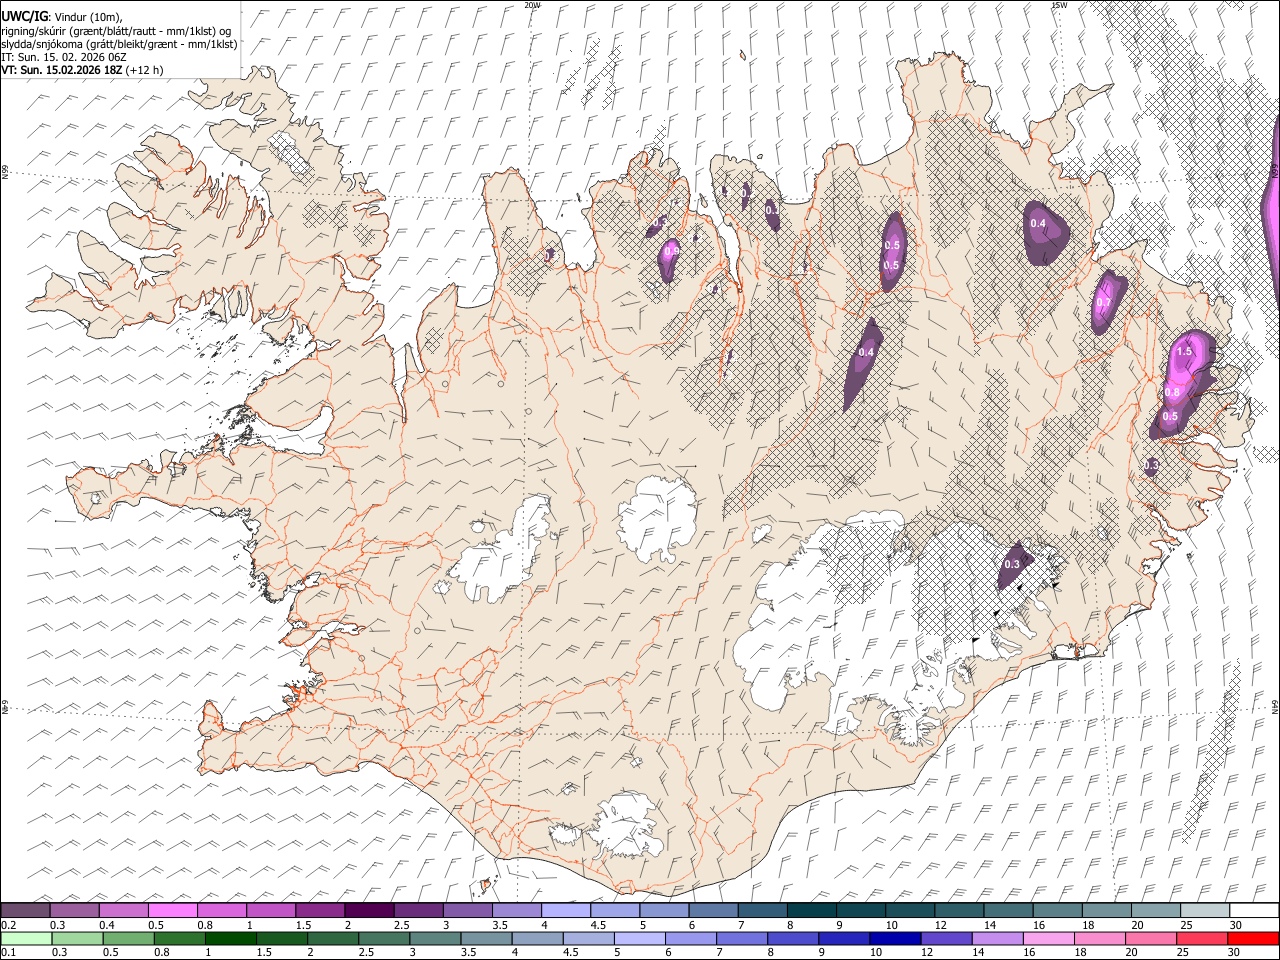This screenshot has height=960, width=1280.
Task: Click the 0.7 precipitation value on the map
Action: click(x=1104, y=303)
